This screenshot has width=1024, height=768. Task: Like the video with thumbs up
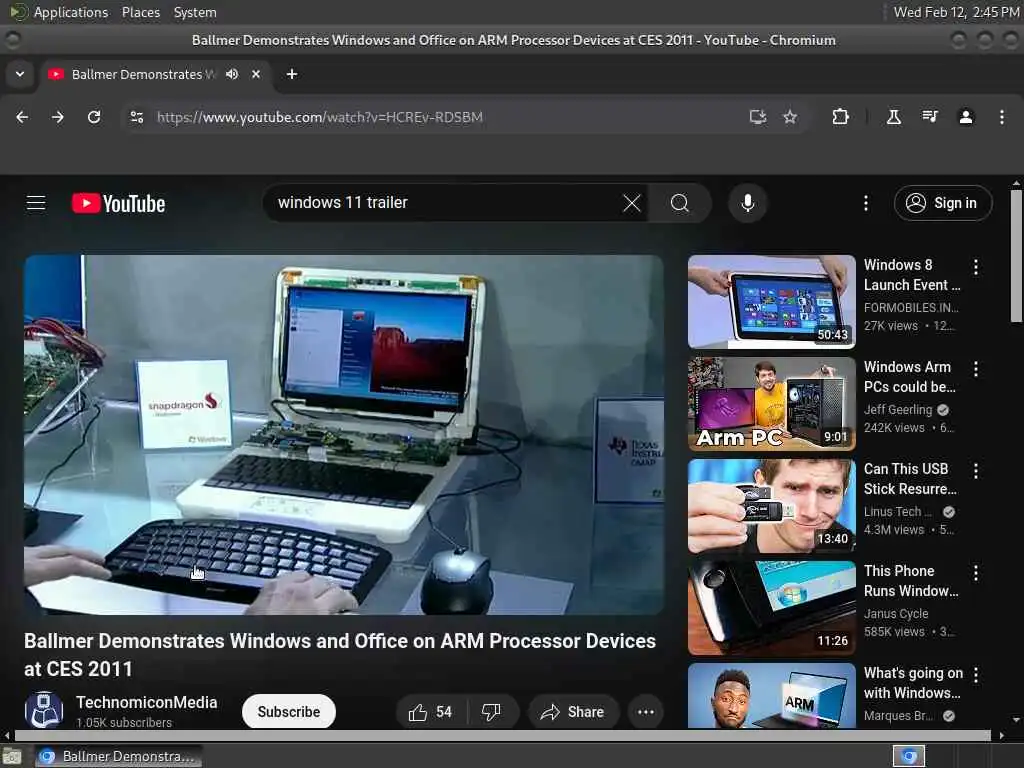coord(430,712)
